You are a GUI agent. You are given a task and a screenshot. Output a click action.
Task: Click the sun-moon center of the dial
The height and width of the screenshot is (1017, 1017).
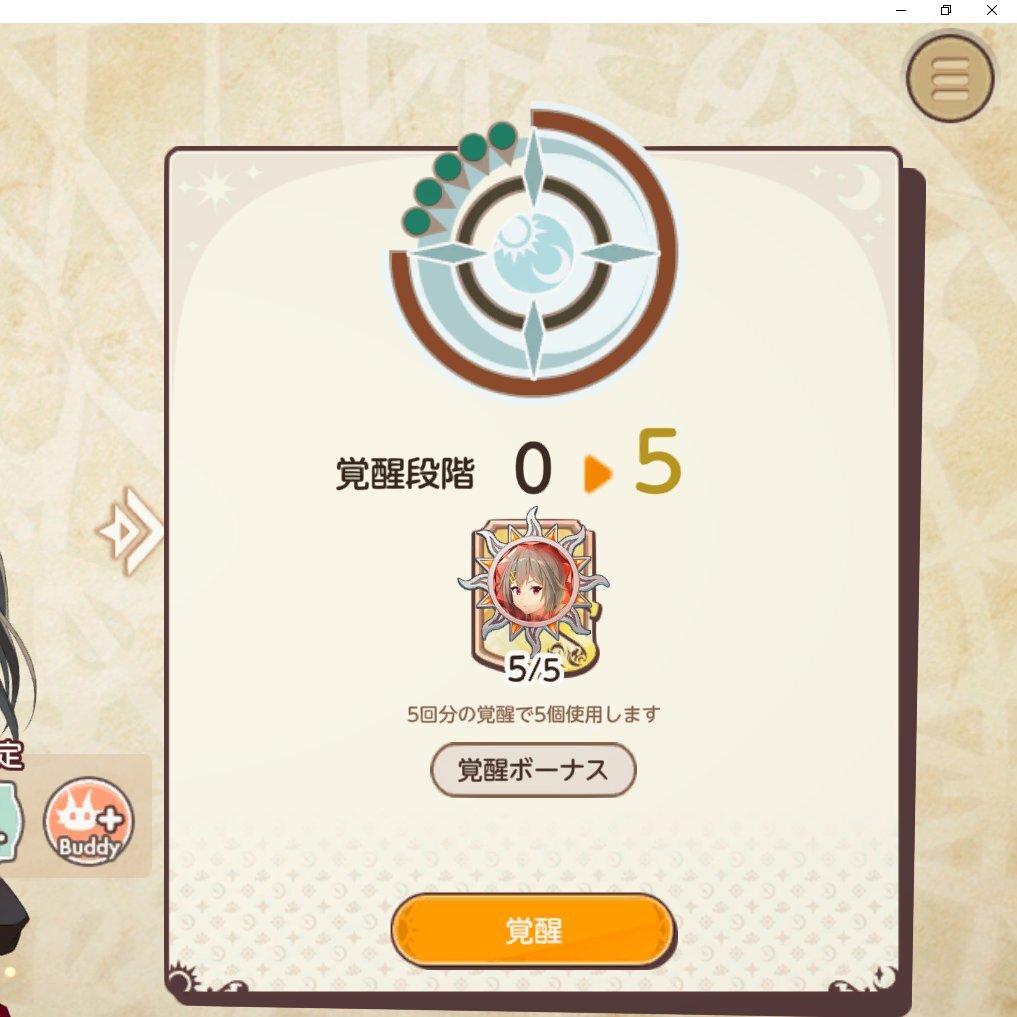coord(533,253)
